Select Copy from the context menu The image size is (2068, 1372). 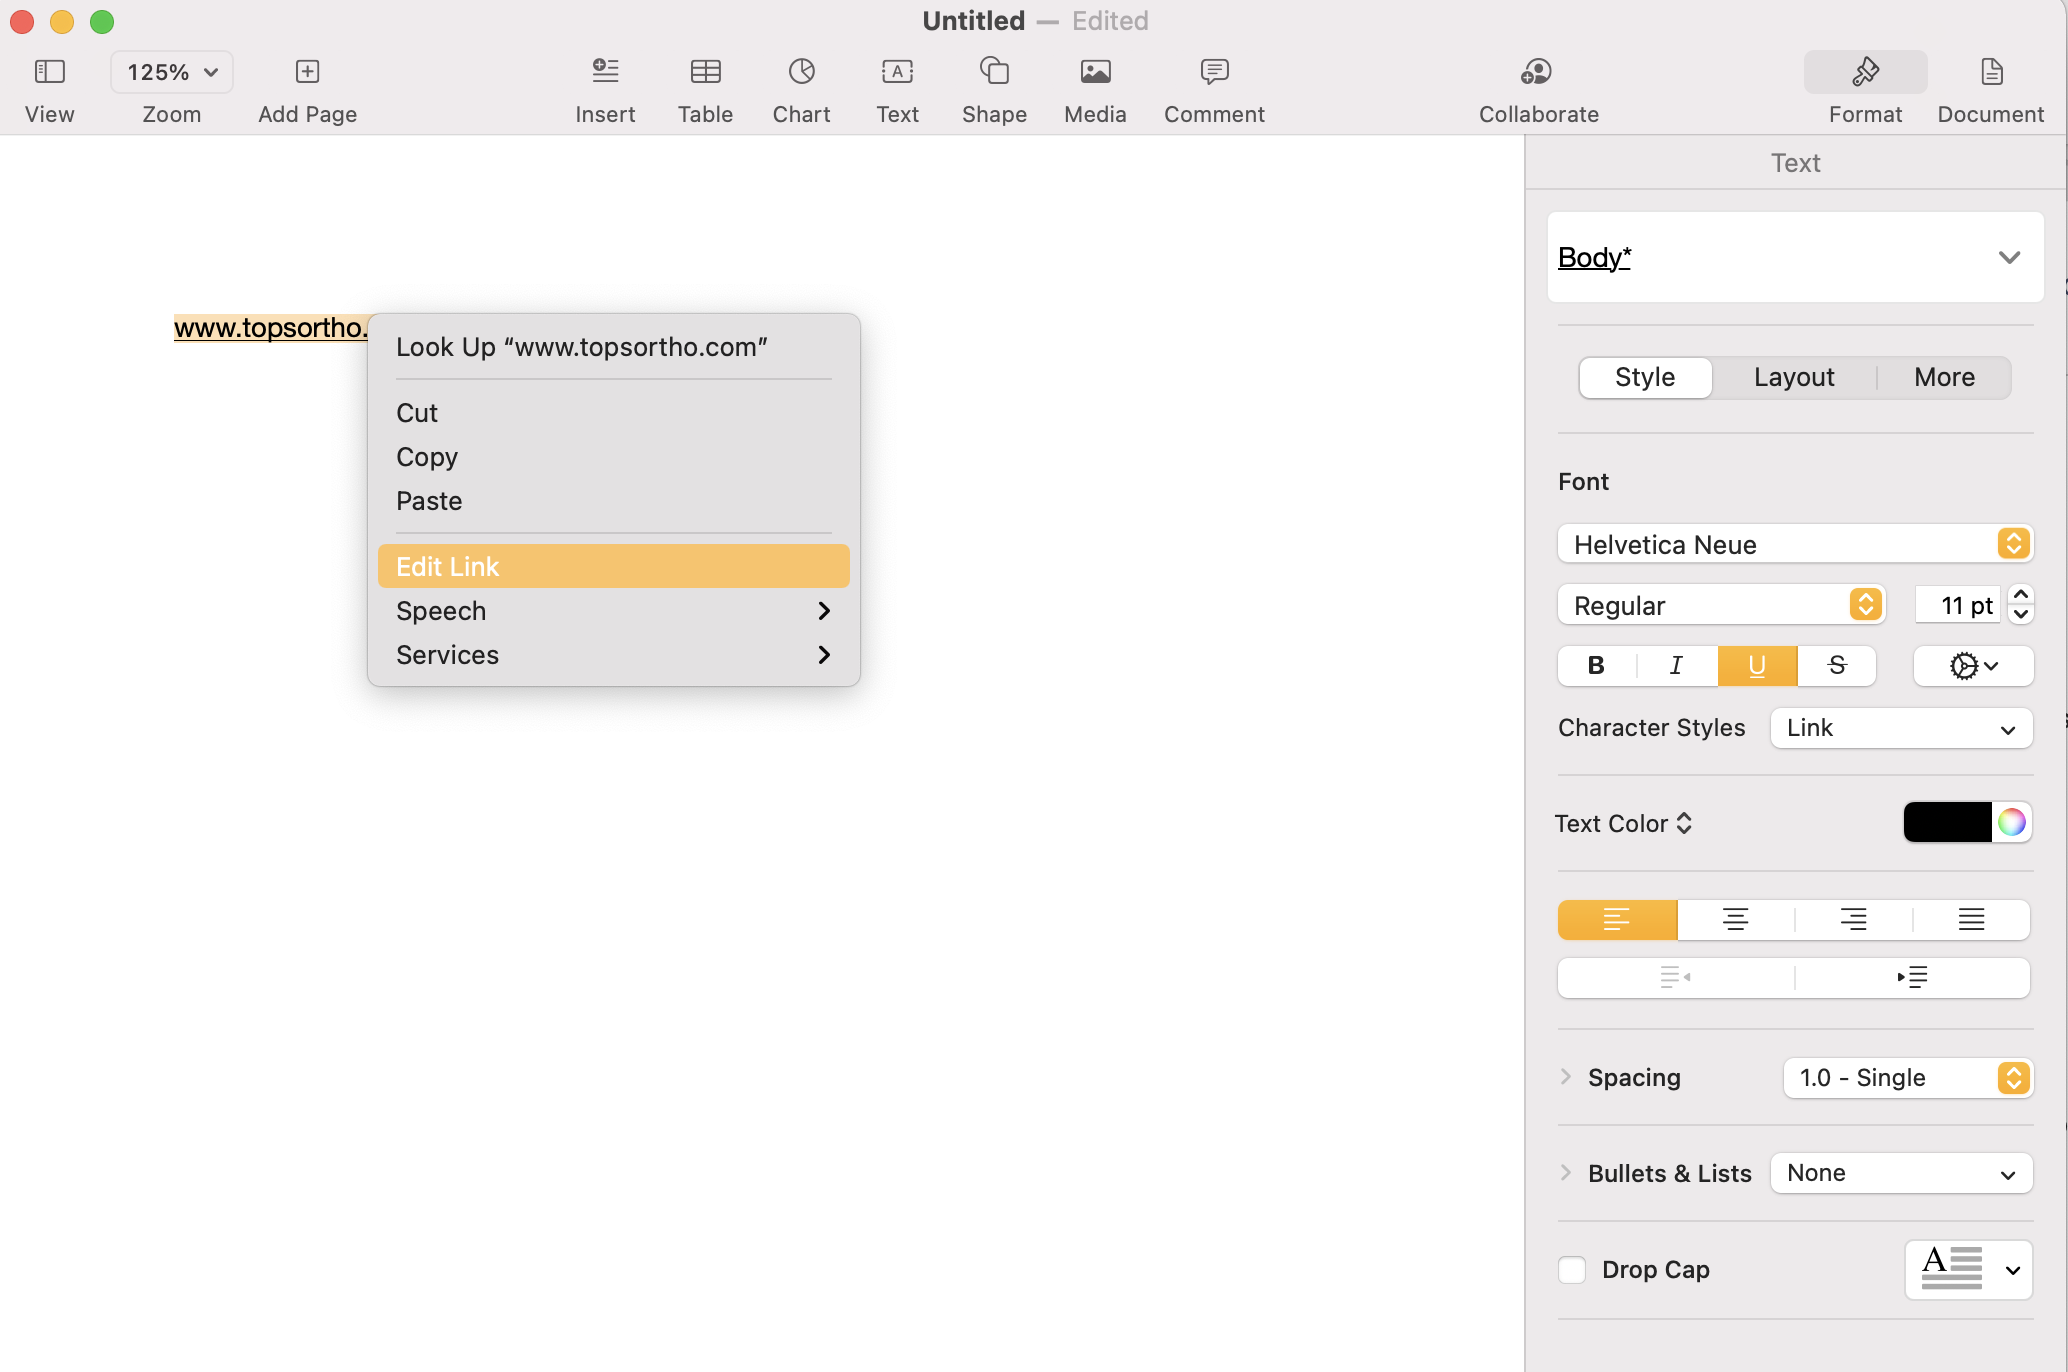pos(427,457)
